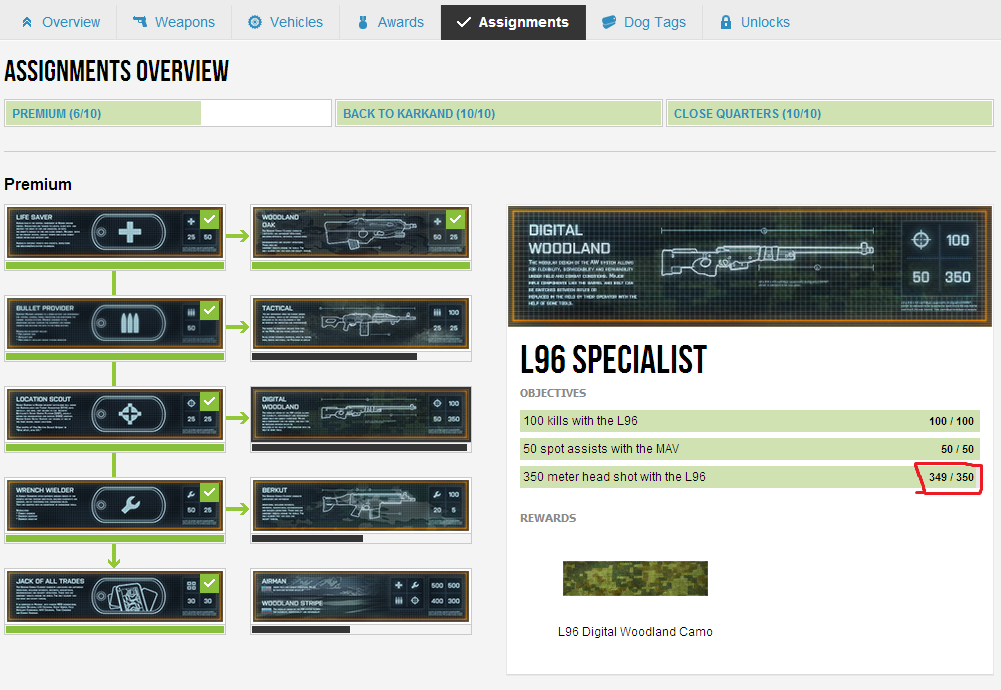Click the crosshair icon on Location Scout
Screen dimensions: 1001x690
tap(129, 416)
